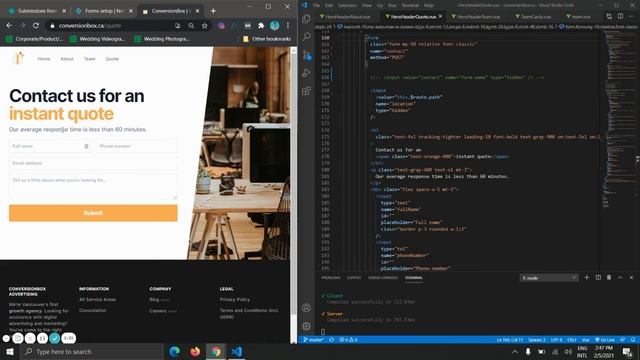Viewport: 640px width, 360px height.
Task: Split the VS Code editor to the right
Action: [620, 16]
